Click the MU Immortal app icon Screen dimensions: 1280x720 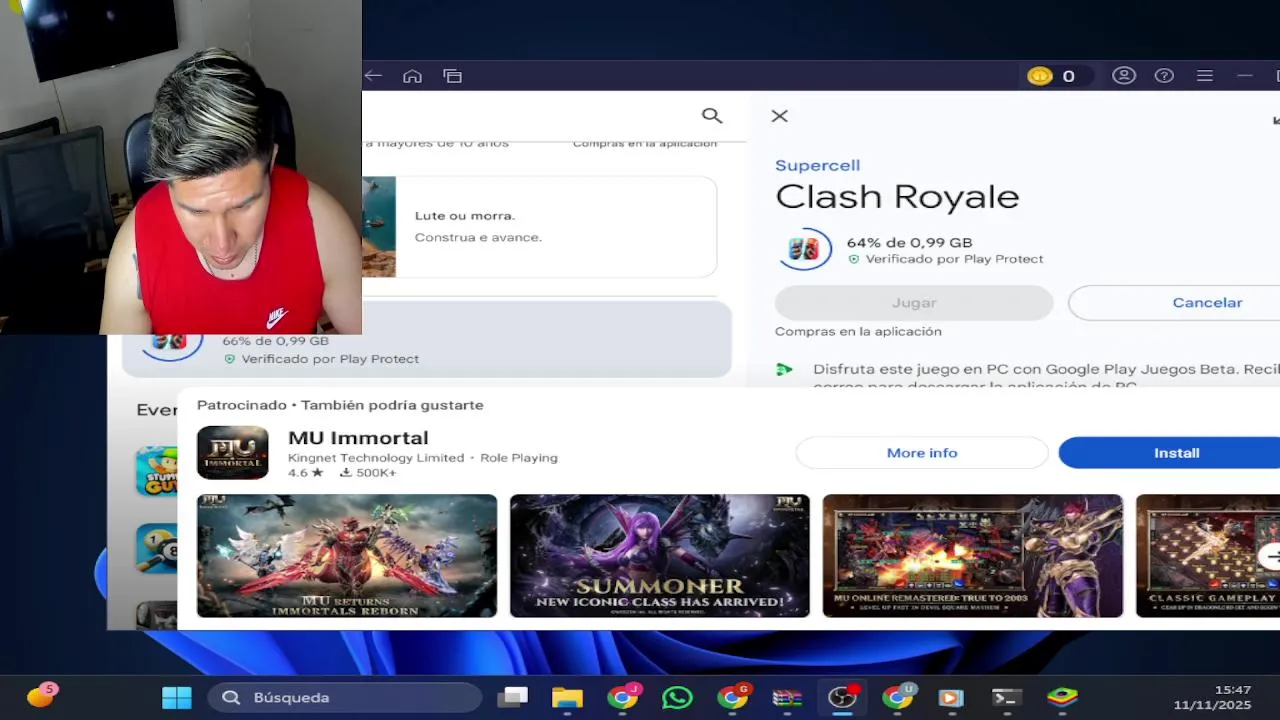click(233, 453)
